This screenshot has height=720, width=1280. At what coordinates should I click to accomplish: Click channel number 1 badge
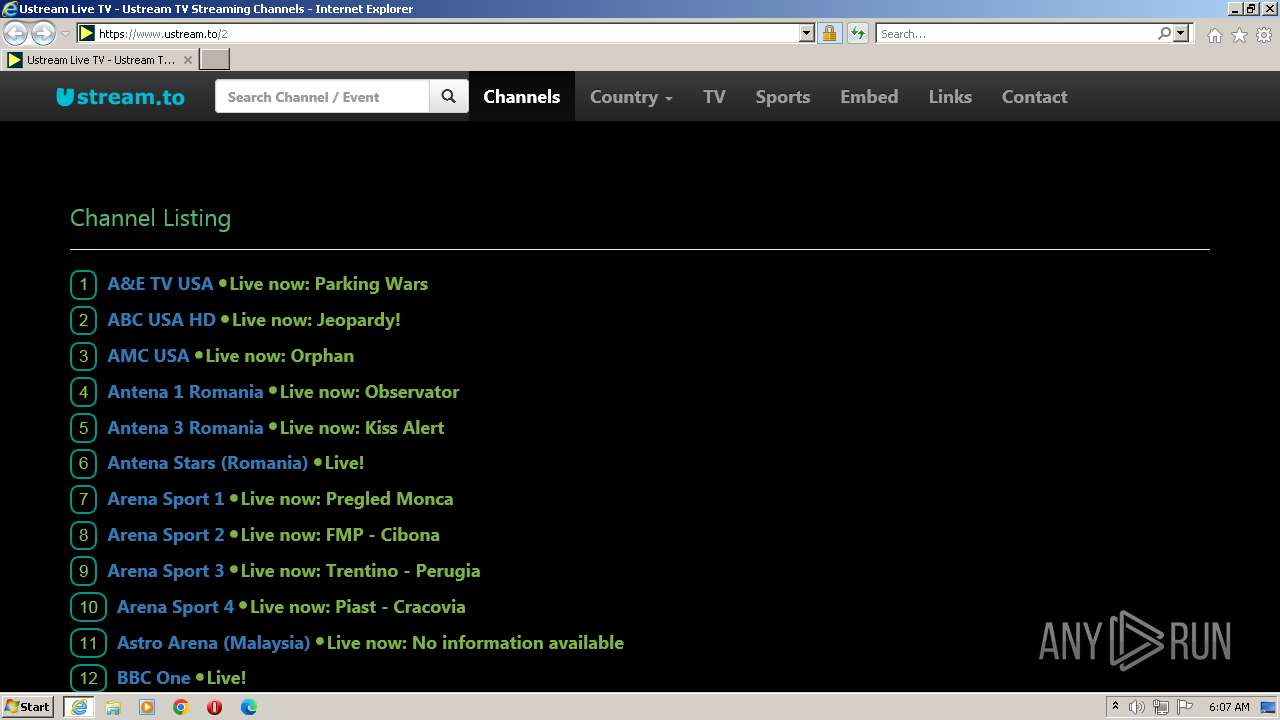[83, 284]
